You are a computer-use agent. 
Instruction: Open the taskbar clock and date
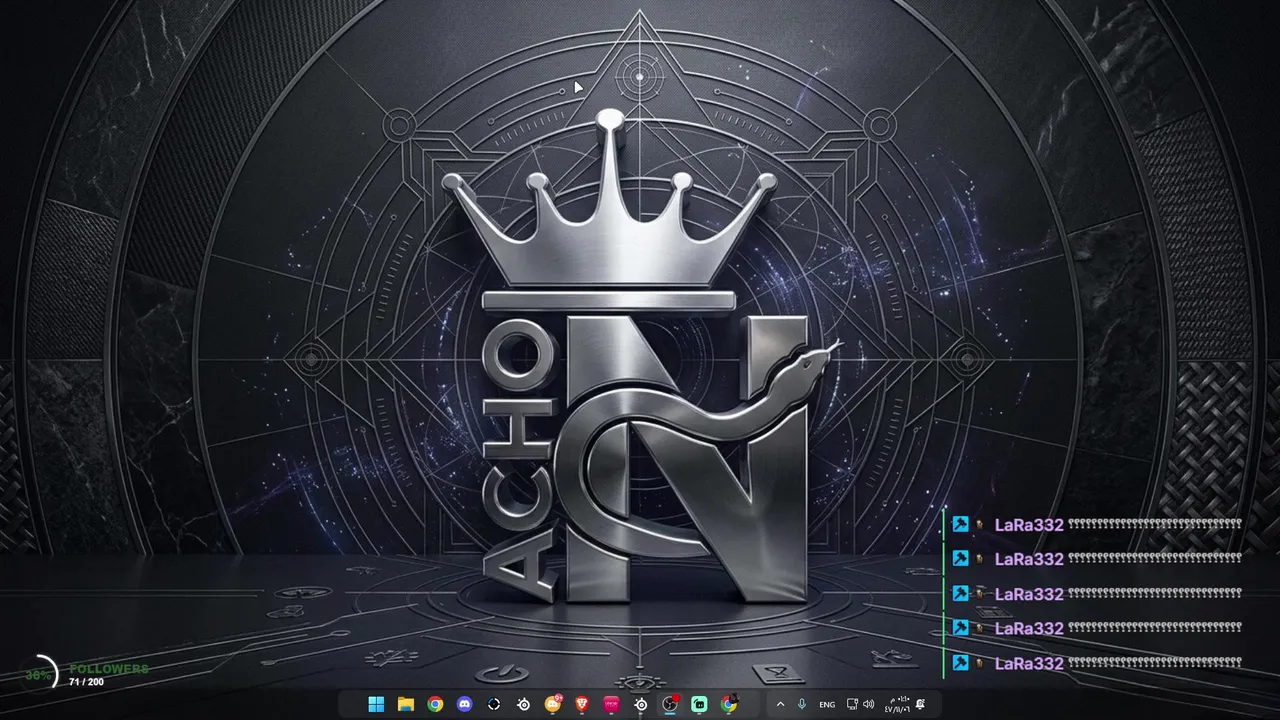897,704
